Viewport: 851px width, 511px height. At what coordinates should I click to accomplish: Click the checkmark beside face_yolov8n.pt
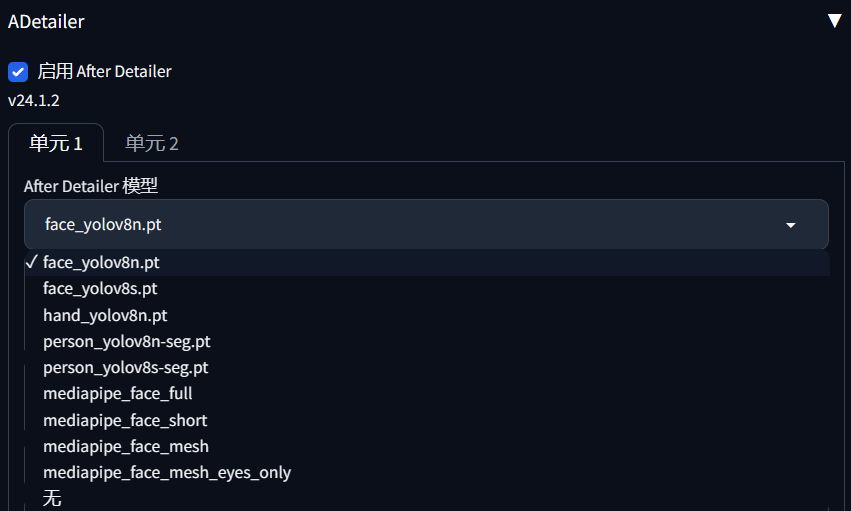point(32,263)
